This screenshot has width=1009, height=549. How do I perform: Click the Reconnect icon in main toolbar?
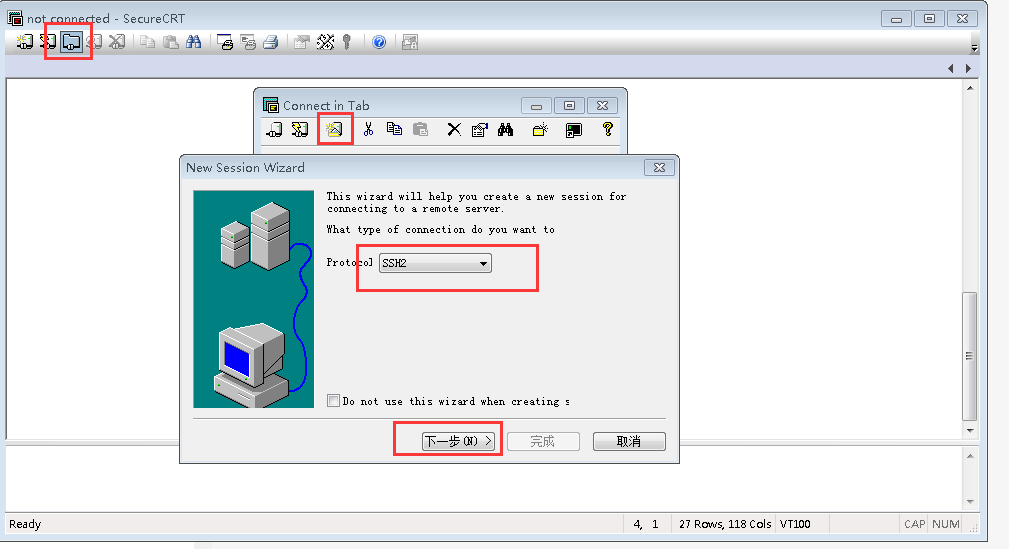click(95, 42)
